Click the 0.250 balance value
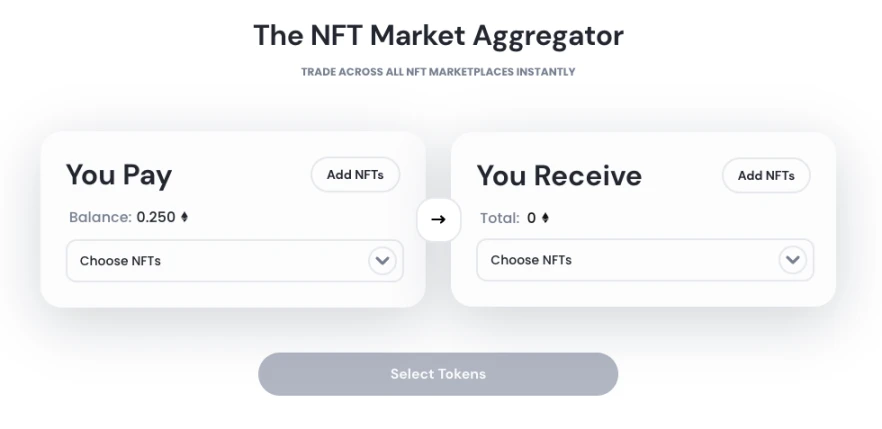Viewport: 882px width, 429px height. coord(156,217)
